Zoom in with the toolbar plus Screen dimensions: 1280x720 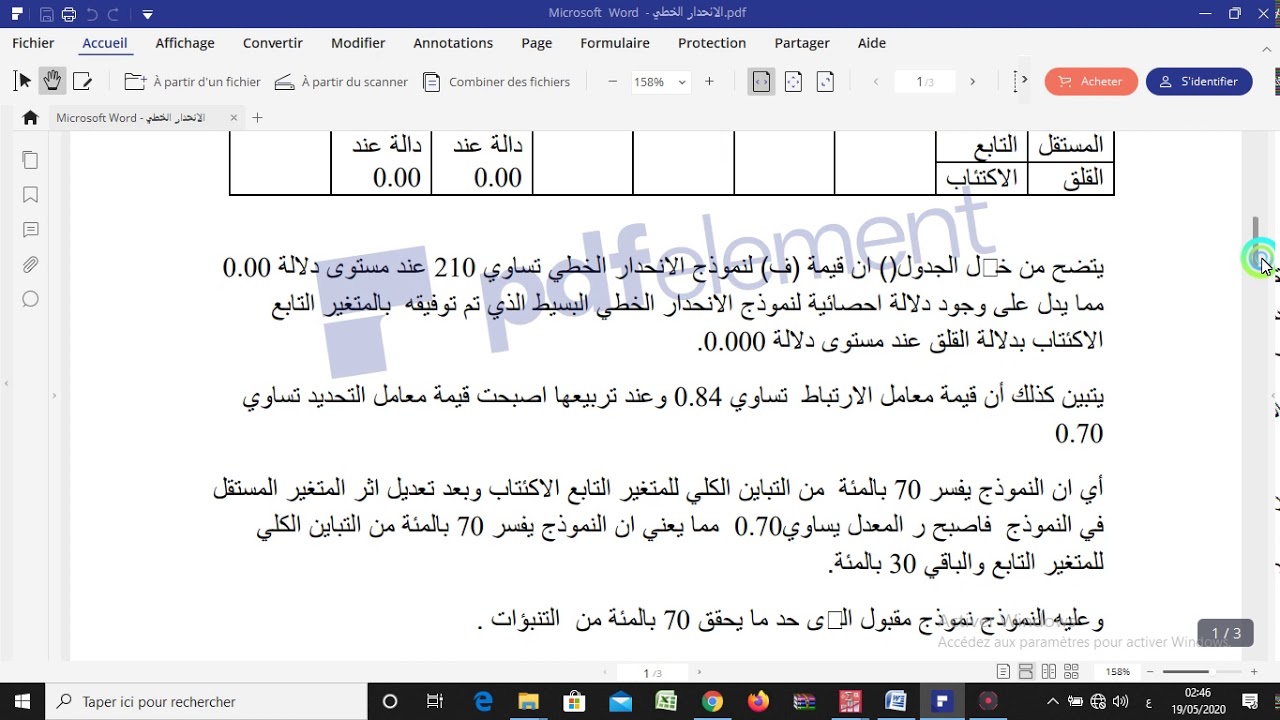click(x=709, y=82)
